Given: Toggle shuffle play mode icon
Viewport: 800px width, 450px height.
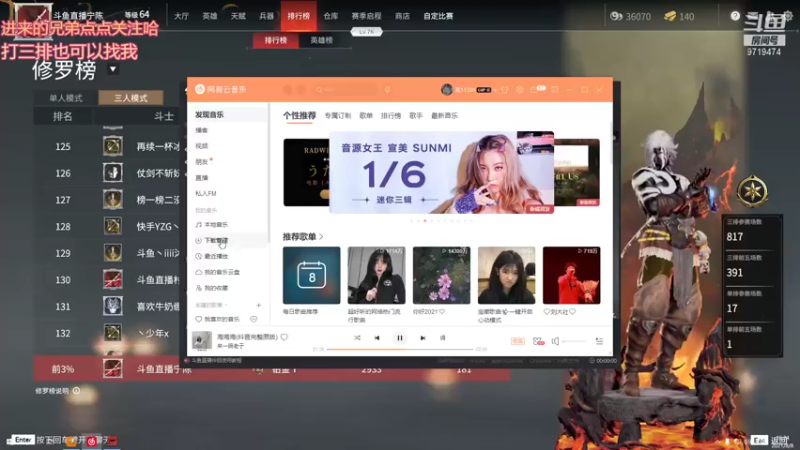Looking at the screenshot, I should (357, 338).
